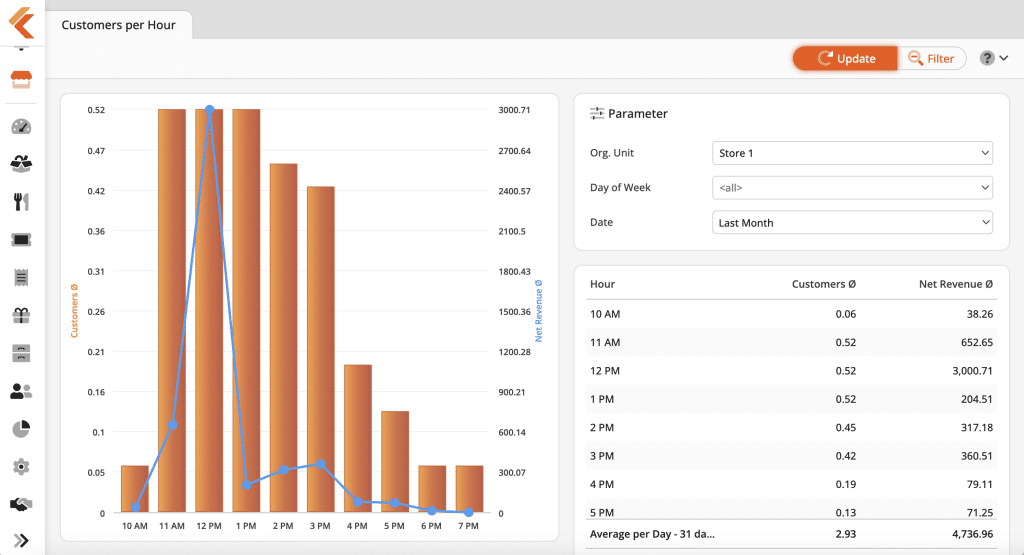Viewport: 1024px width, 555px height.
Task: Click the 3 PM line data point
Action: [x=321, y=464]
